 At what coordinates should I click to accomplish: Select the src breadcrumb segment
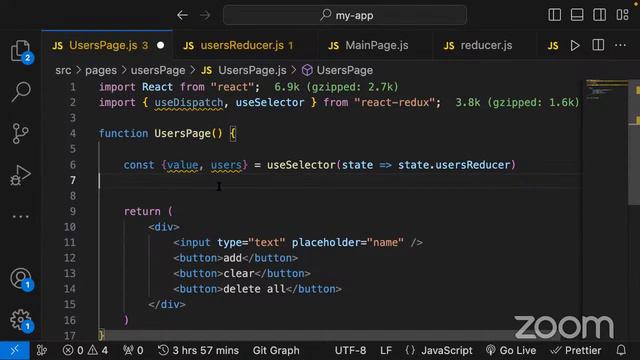[63, 70]
